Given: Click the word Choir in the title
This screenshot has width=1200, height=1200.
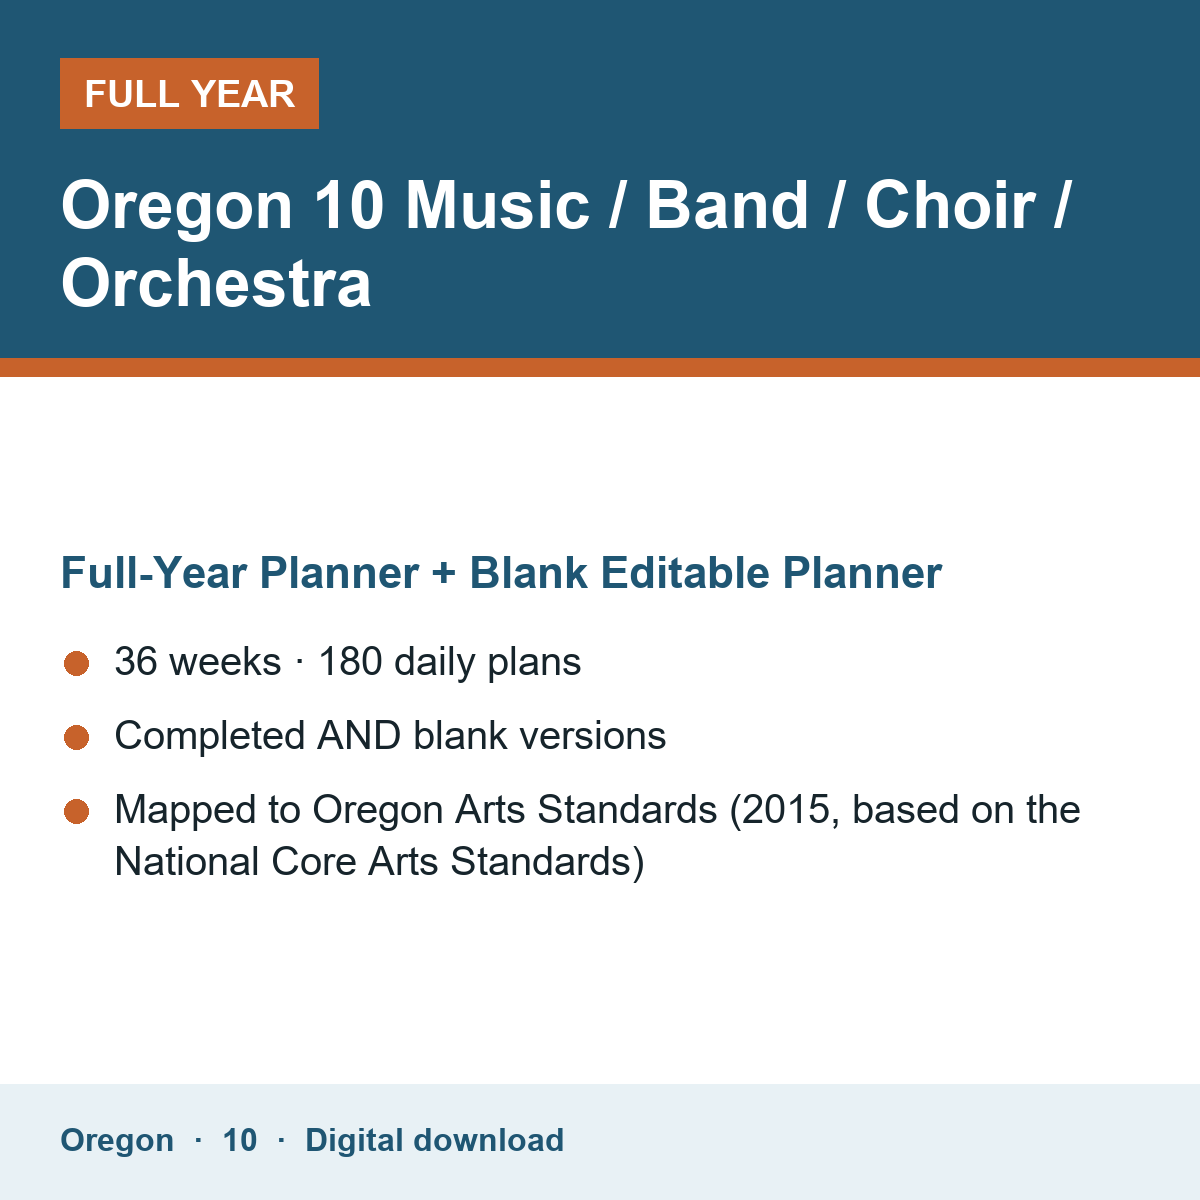Looking at the screenshot, I should (x=950, y=205).
